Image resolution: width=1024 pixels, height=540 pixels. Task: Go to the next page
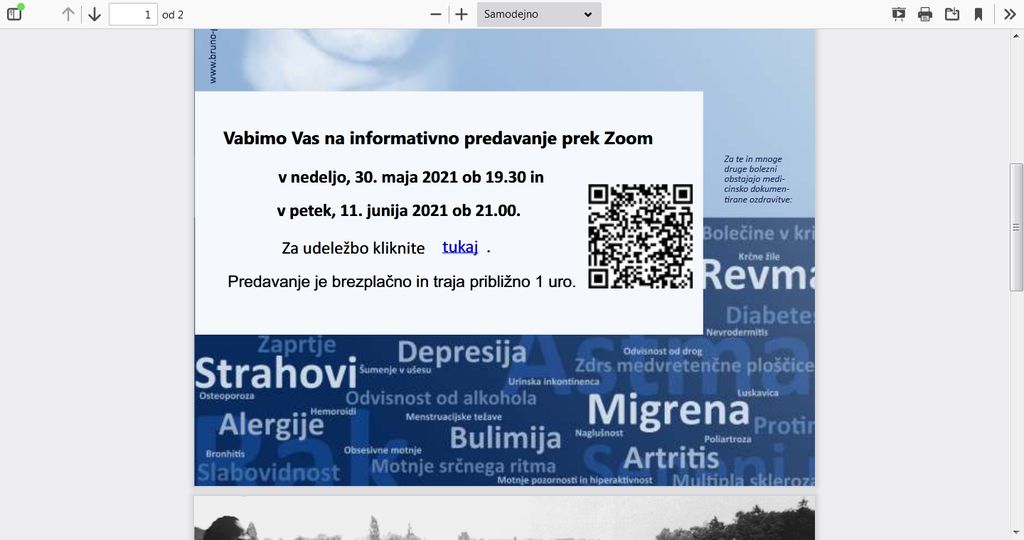[x=94, y=14]
